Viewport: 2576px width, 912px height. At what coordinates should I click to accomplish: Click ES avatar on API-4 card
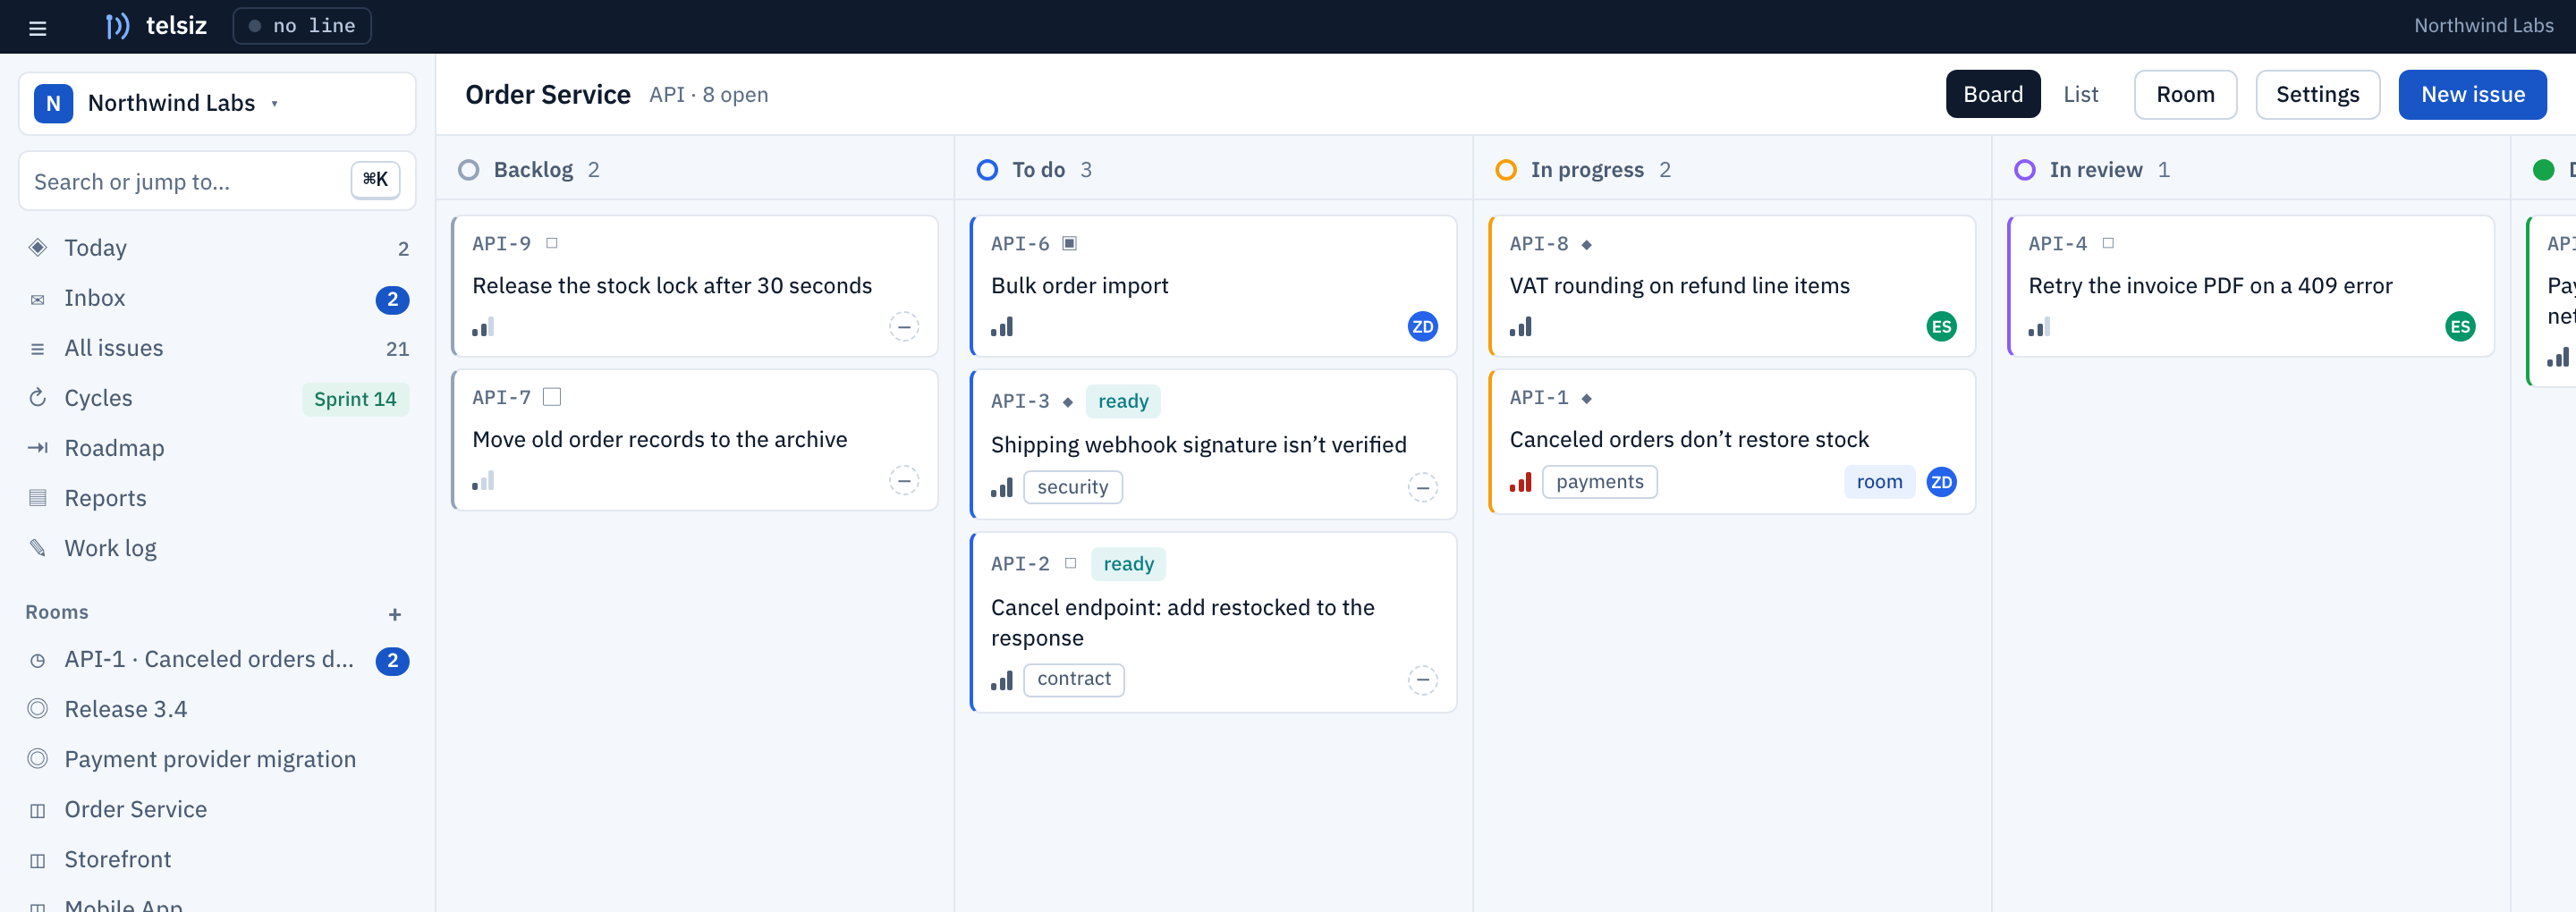click(x=2459, y=327)
